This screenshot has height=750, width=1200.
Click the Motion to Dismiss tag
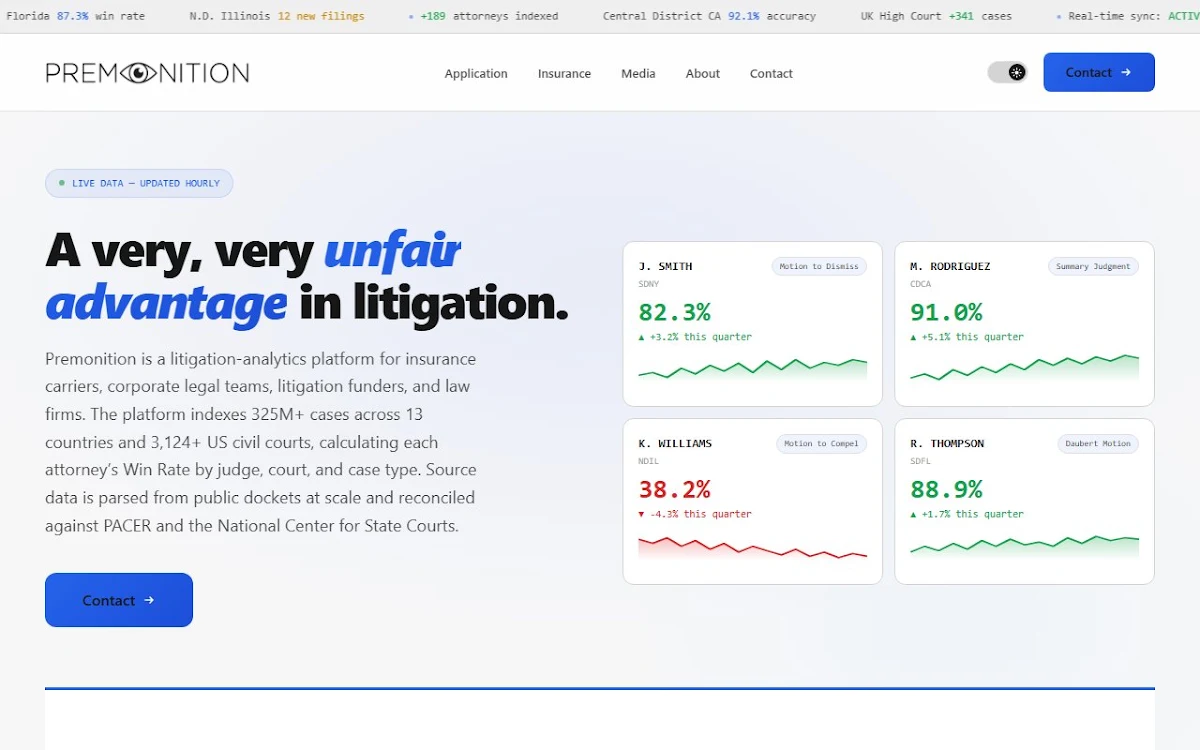tap(819, 266)
